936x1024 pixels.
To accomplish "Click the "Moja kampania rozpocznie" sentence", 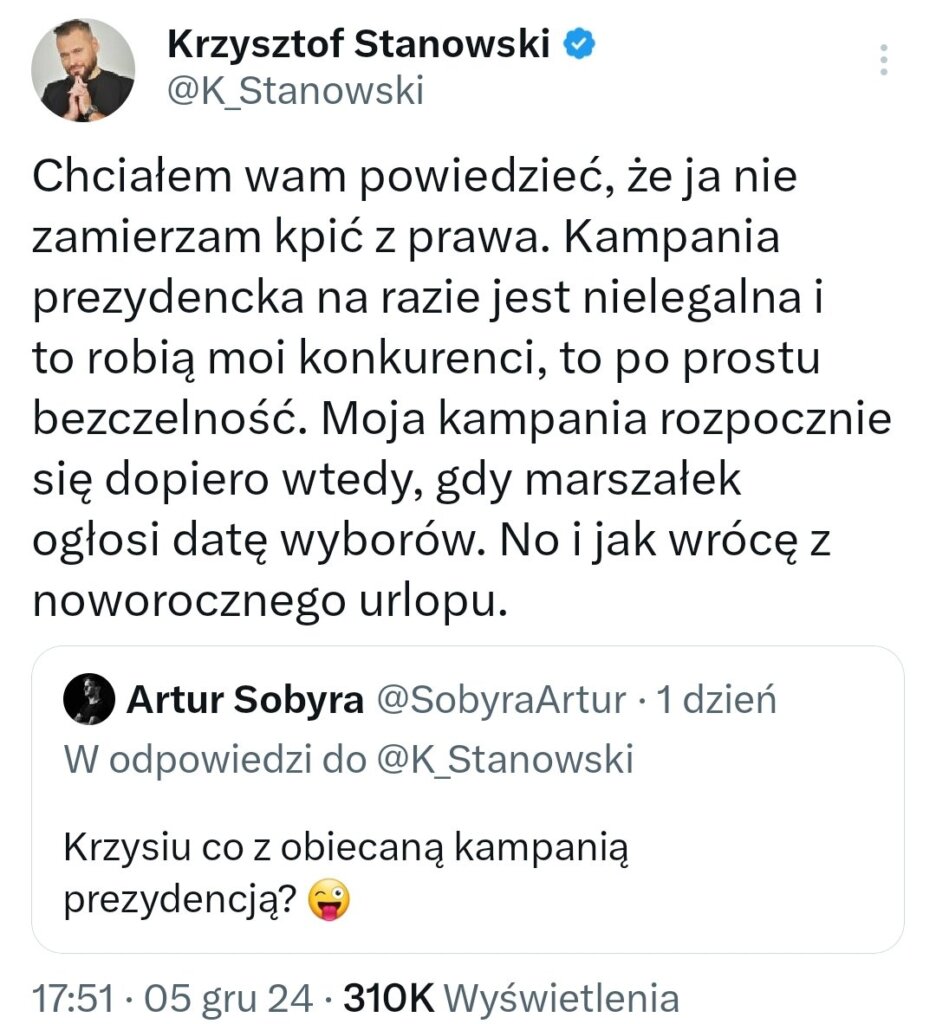I will (606, 419).
